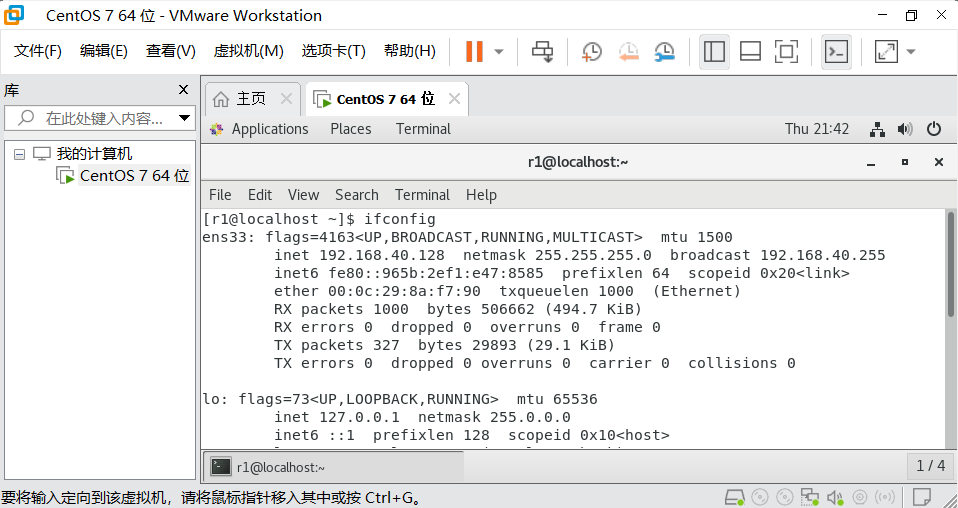Select 我的计算机 in the library tree
Viewport: 958px width, 508px height.
point(94,153)
